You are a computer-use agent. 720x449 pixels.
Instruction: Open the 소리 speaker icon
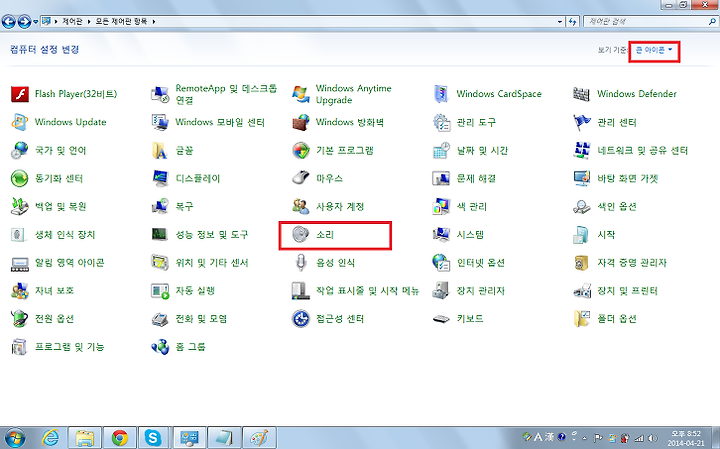tap(301, 235)
